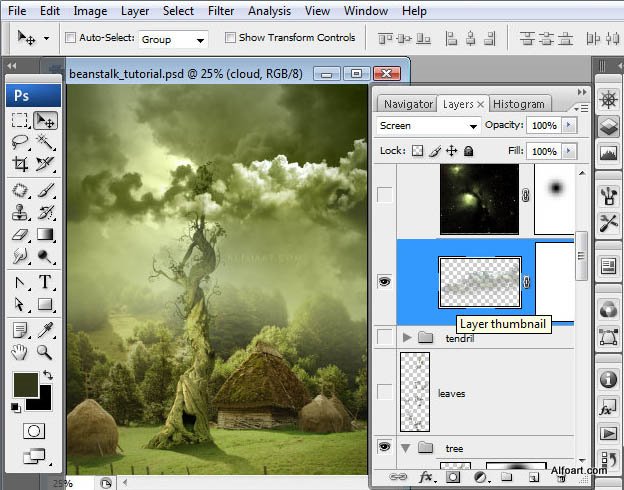Choose the Horizontal Type tool
Image resolution: width=624 pixels, height=490 pixels.
click(45, 282)
